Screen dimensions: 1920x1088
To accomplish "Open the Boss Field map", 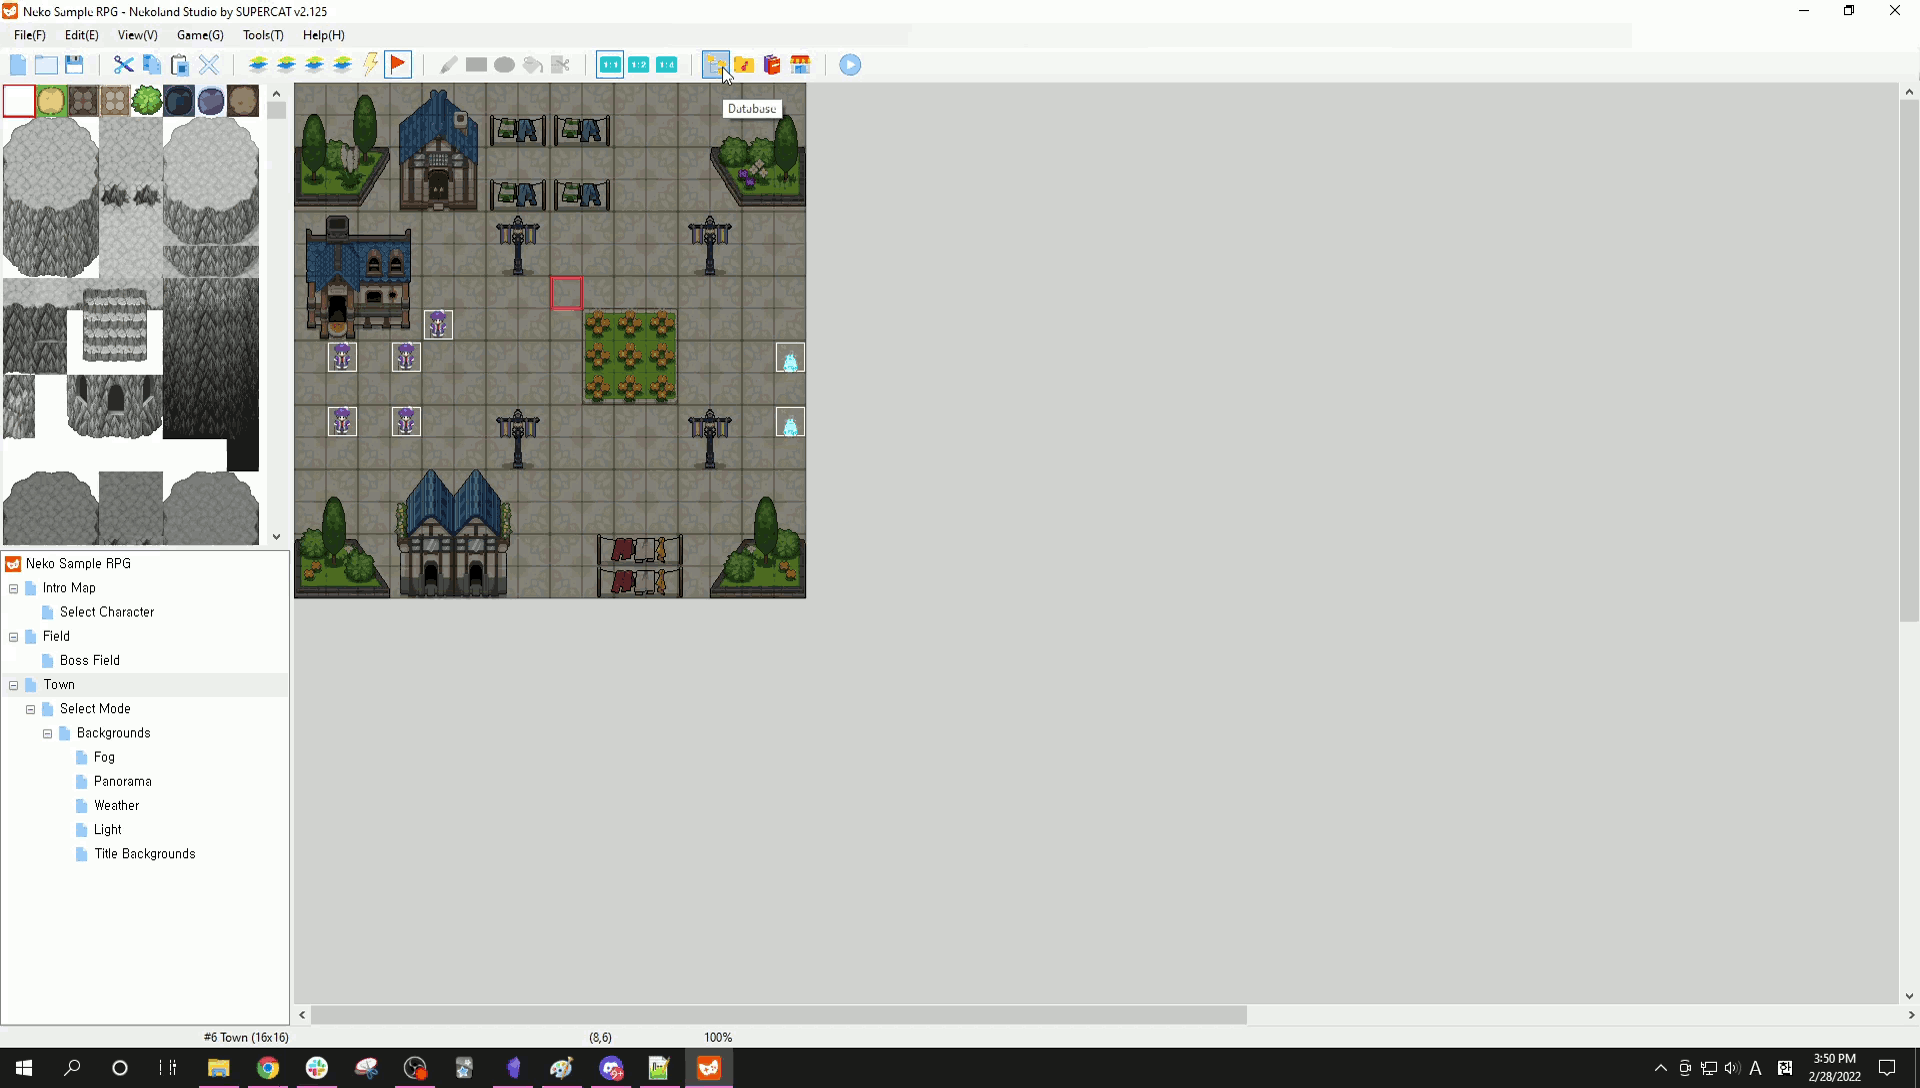I will [90, 661].
